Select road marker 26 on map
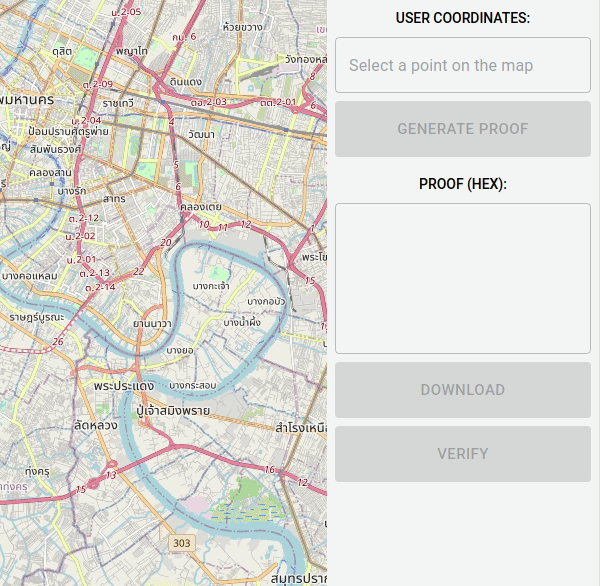The width and height of the screenshot is (600, 586). click(58, 341)
